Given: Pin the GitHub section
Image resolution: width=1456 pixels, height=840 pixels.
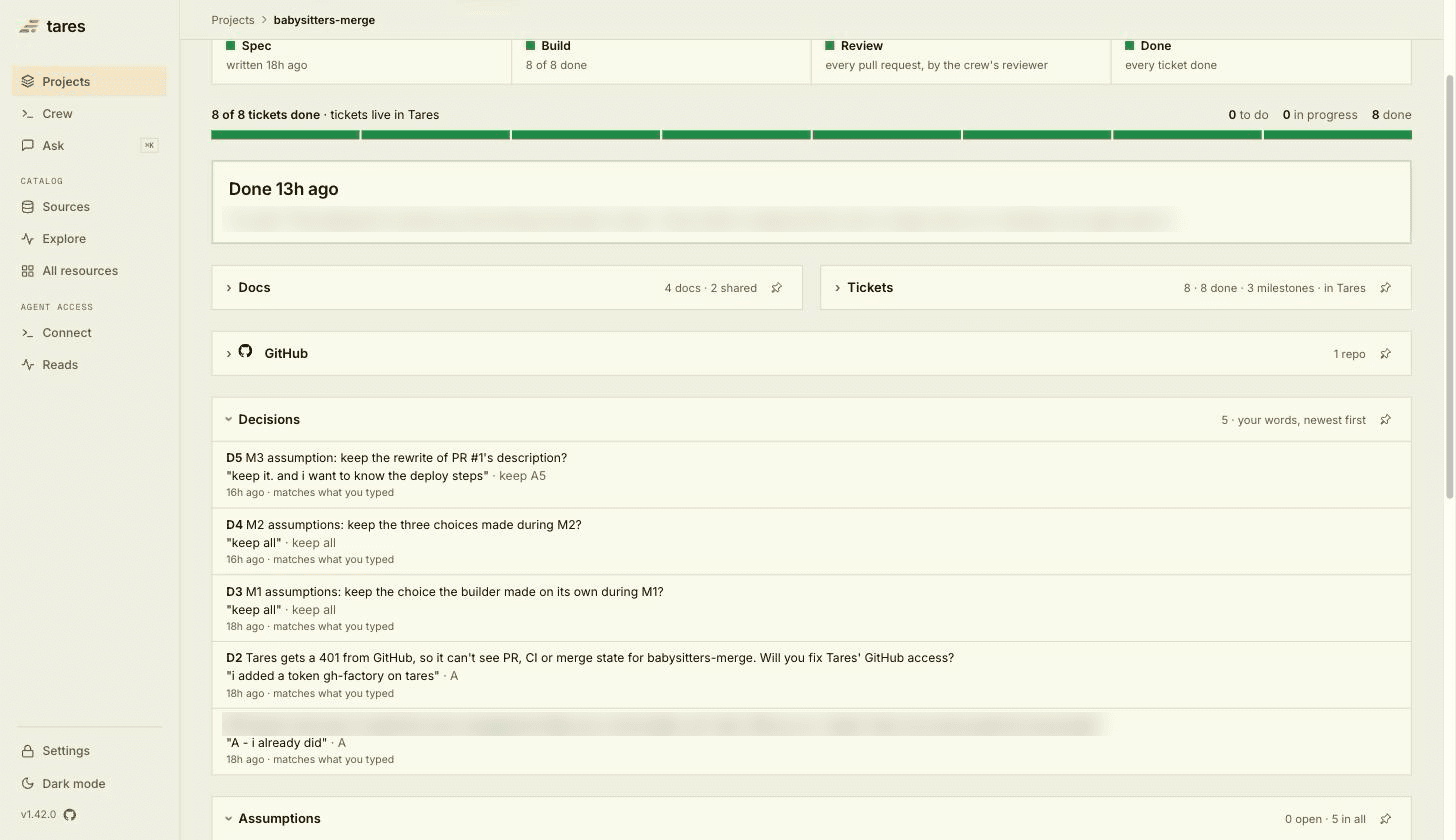Looking at the screenshot, I should (x=1385, y=354).
